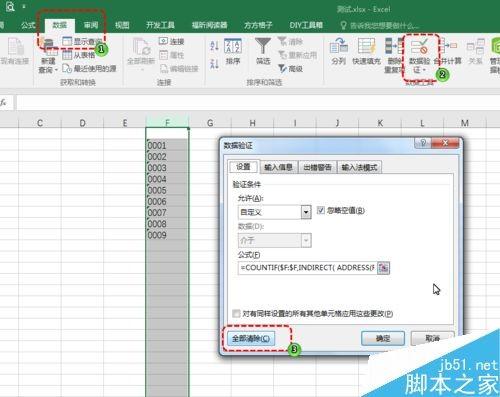Screen dimensions: 500x397
Task: Open the quick access toolbar customize arrow
Action: pyautogui.click(x=24, y=7)
